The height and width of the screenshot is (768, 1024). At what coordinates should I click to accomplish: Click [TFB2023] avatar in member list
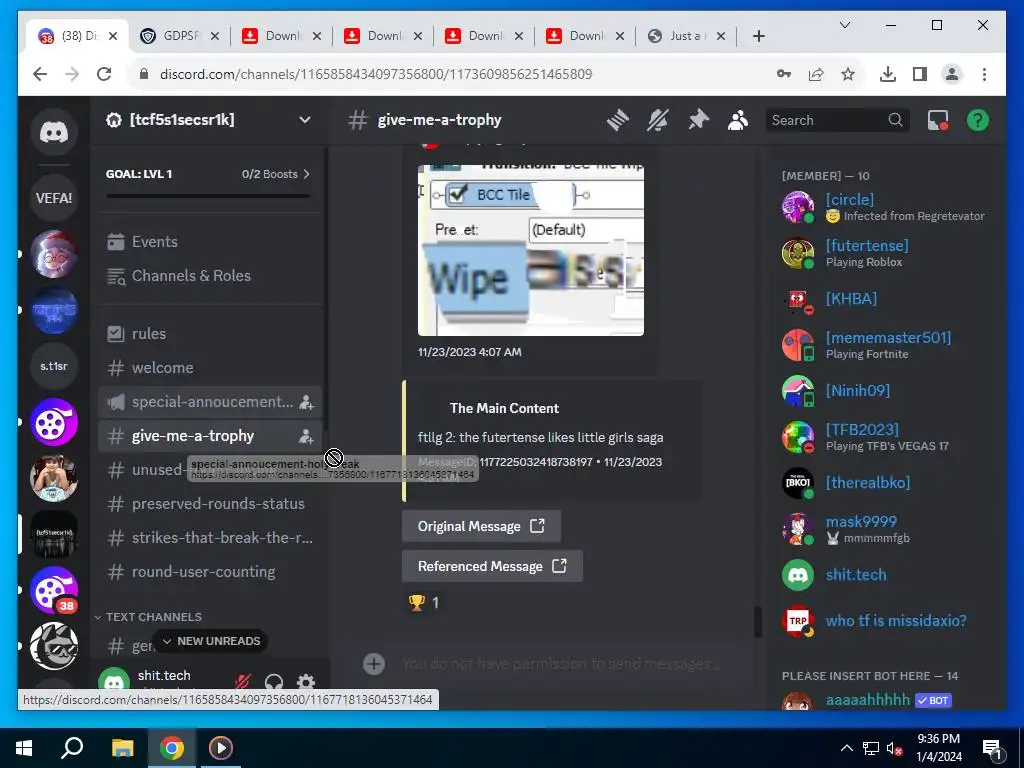coord(797,437)
